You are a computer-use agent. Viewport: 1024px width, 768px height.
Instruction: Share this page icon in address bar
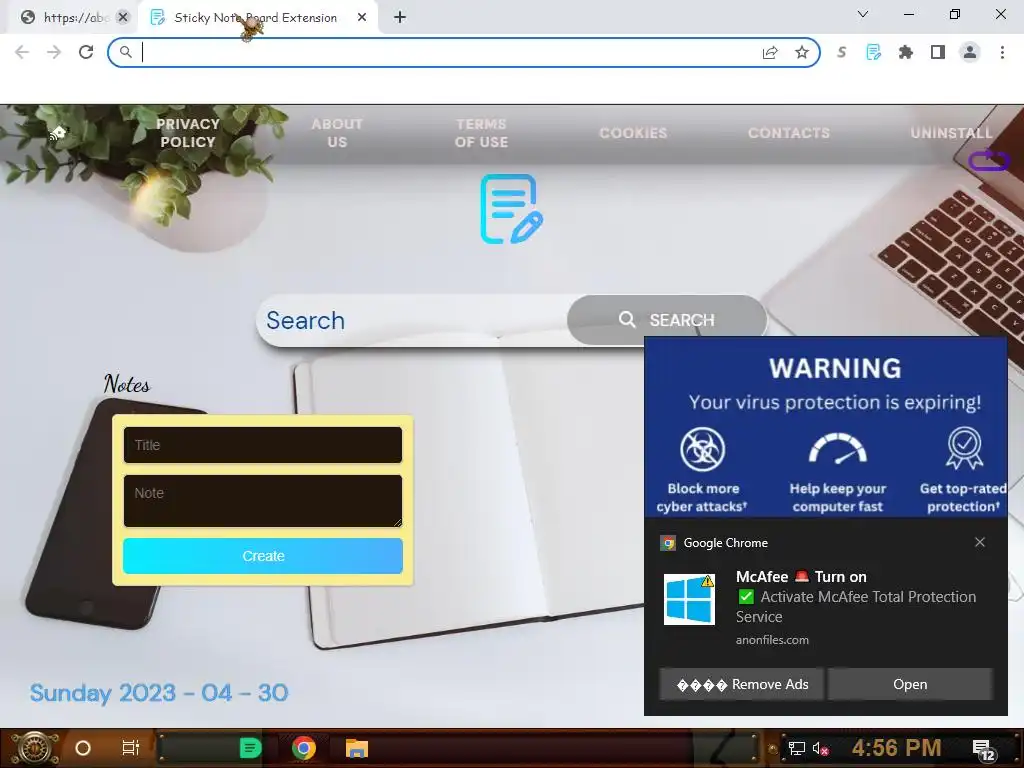click(770, 52)
